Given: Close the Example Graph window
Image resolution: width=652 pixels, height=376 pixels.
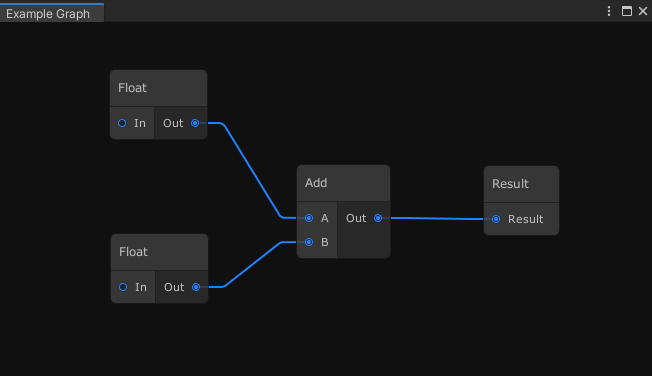Looking at the screenshot, I should click(x=643, y=11).
